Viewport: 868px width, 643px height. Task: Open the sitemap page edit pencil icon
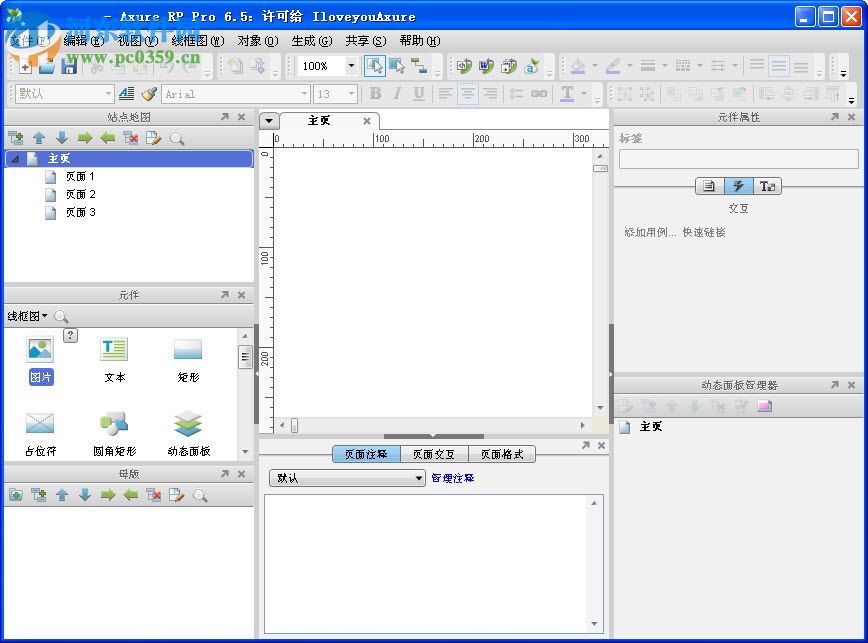click(152, 137)
